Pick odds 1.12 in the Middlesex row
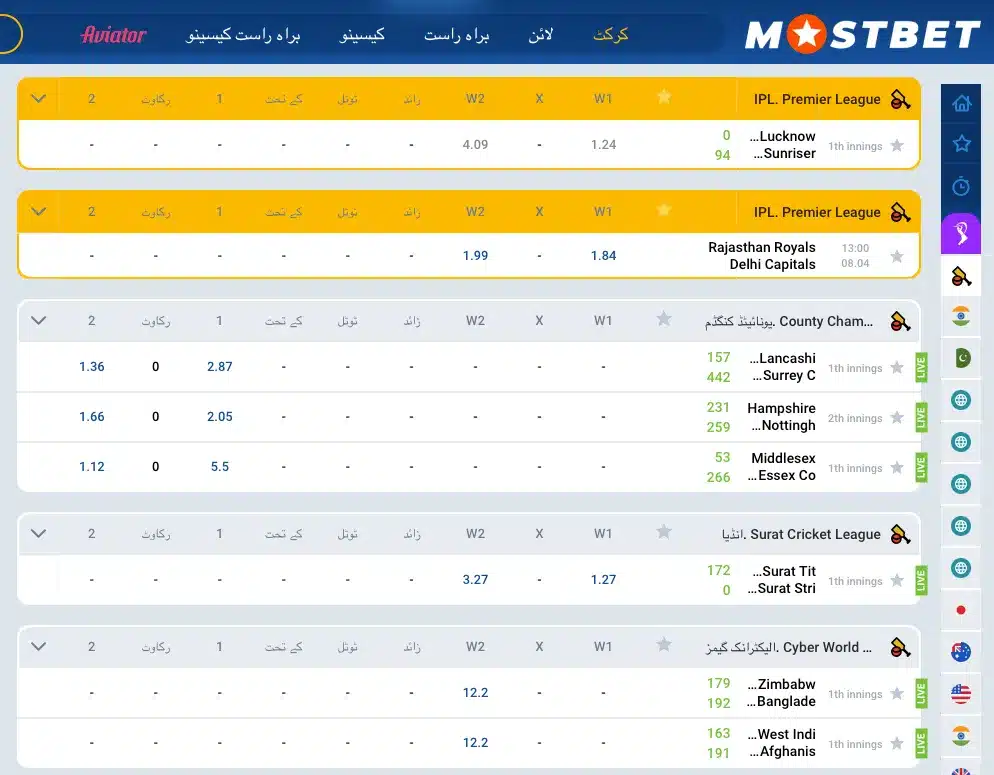 point(92,466)
